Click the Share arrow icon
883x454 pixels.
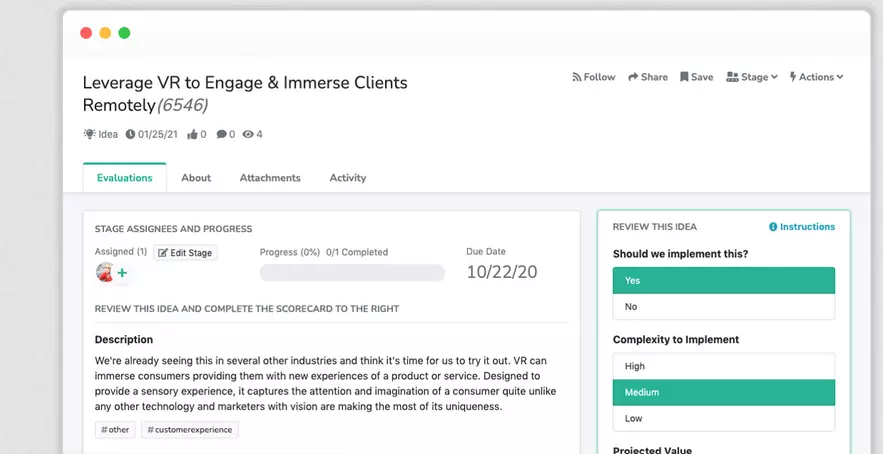point(634,77)
